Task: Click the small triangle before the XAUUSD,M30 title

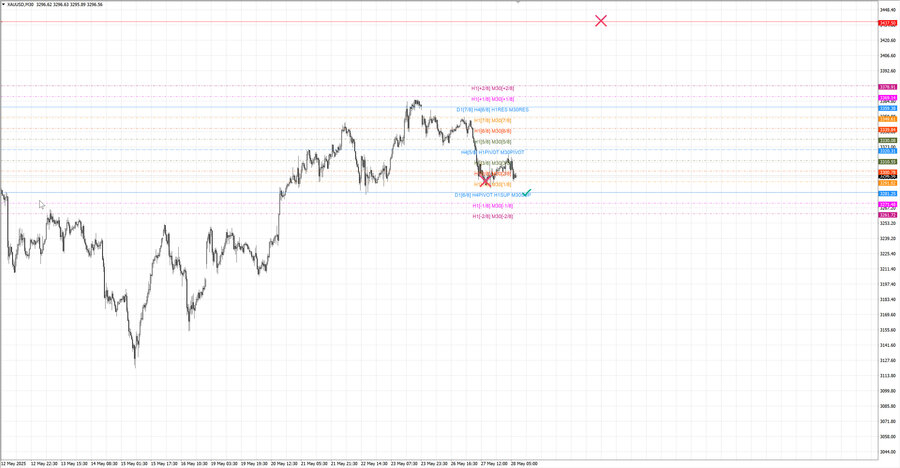Action: click(x=3, y=4)
